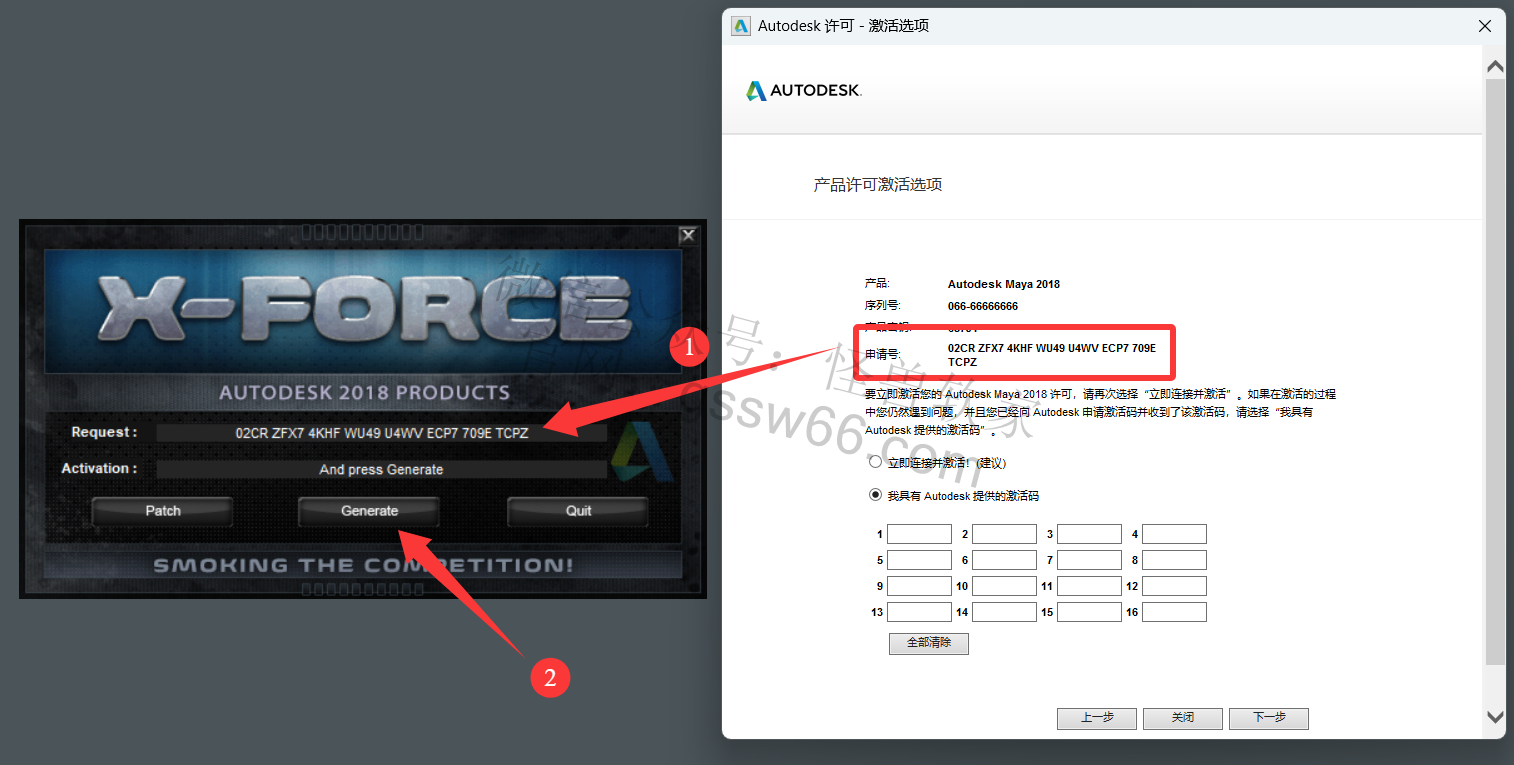
Task: Click the scrollbar down arrow in Autodesk dialog
Action: coord(1495,717)
